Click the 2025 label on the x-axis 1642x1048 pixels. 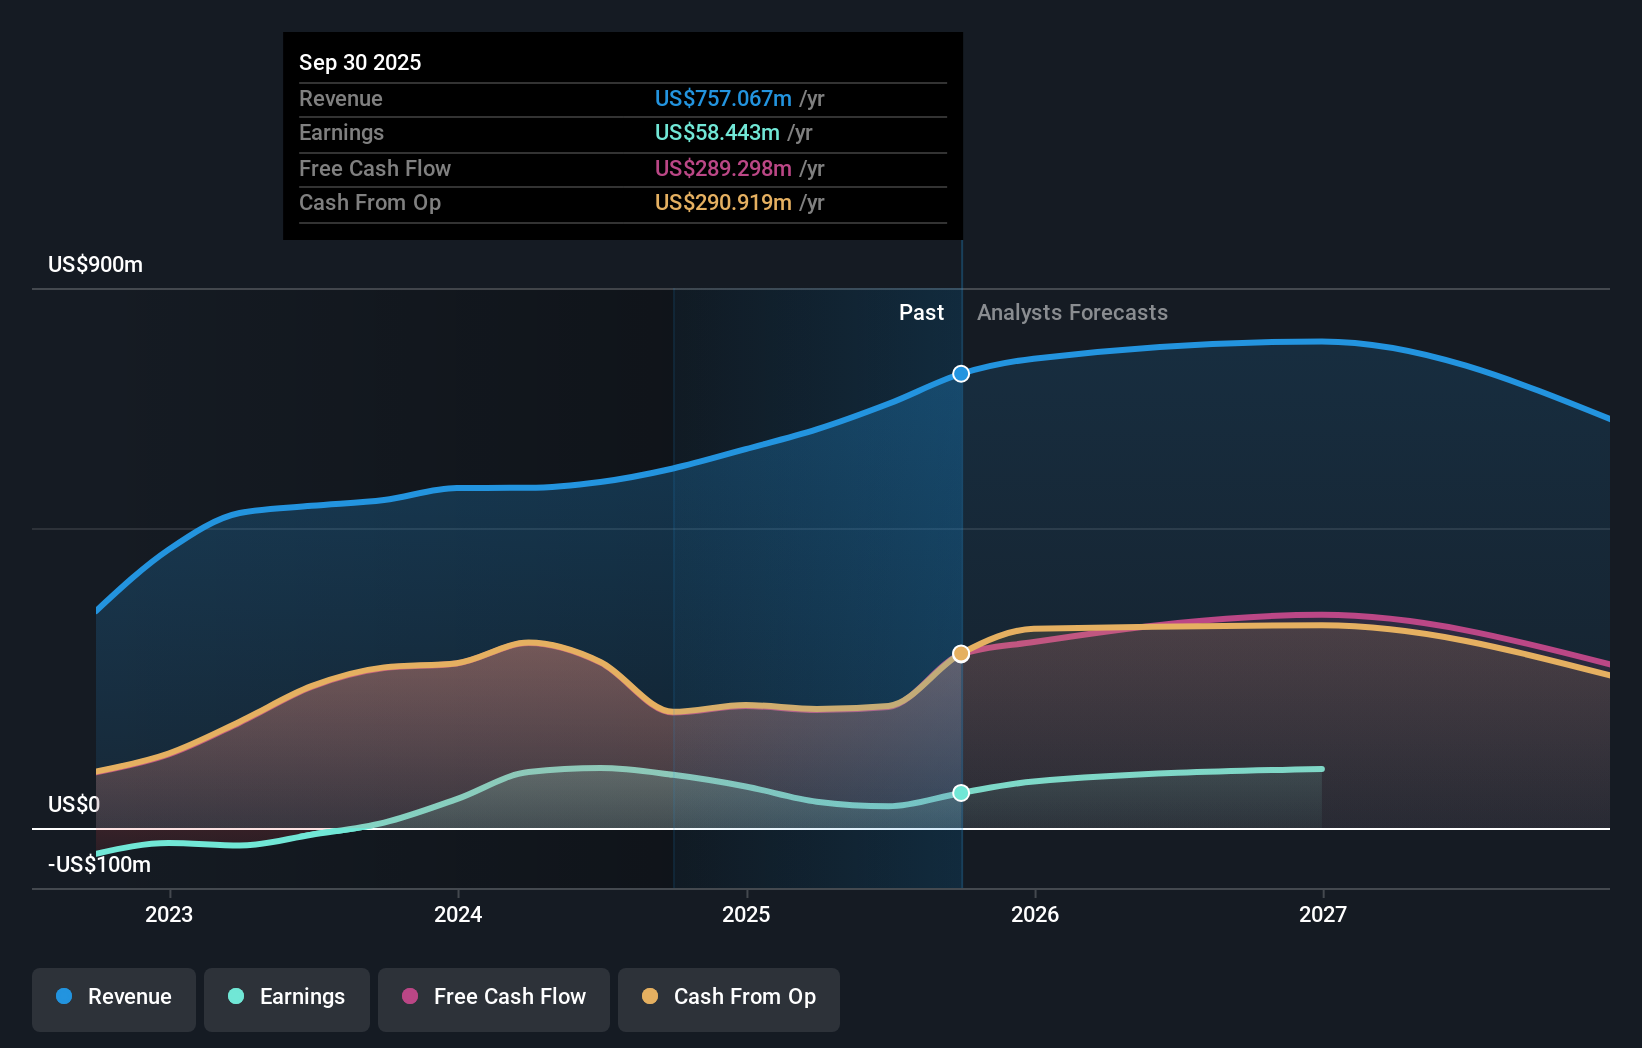point(747,913)
